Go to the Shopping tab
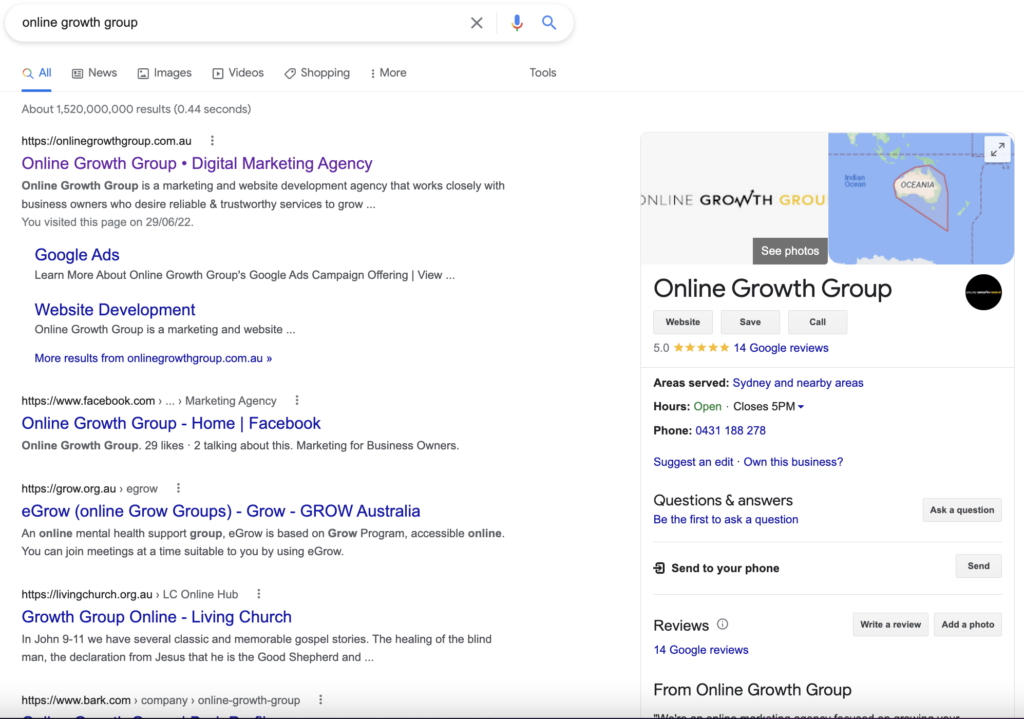1024x719 pixels. pyautogui.click(x=317, y=73)
